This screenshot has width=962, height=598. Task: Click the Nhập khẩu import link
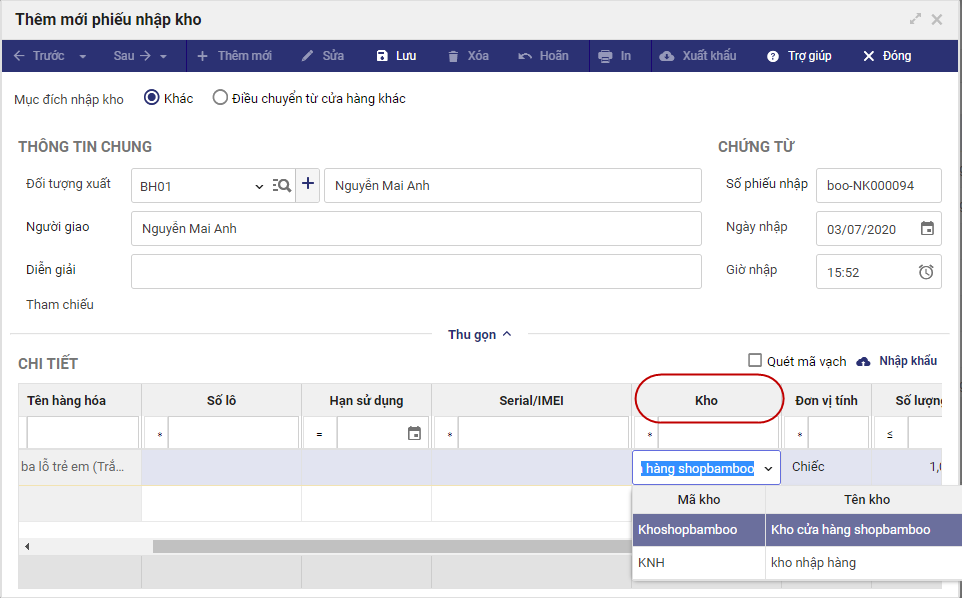(897, 361)
